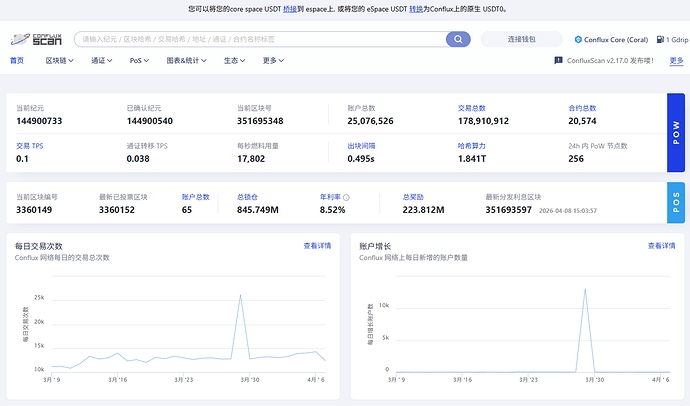Image resolution: width=690 pixels, height=406 pixels.
Task: Click the 连接钱包 button
Action: [521, 40]
